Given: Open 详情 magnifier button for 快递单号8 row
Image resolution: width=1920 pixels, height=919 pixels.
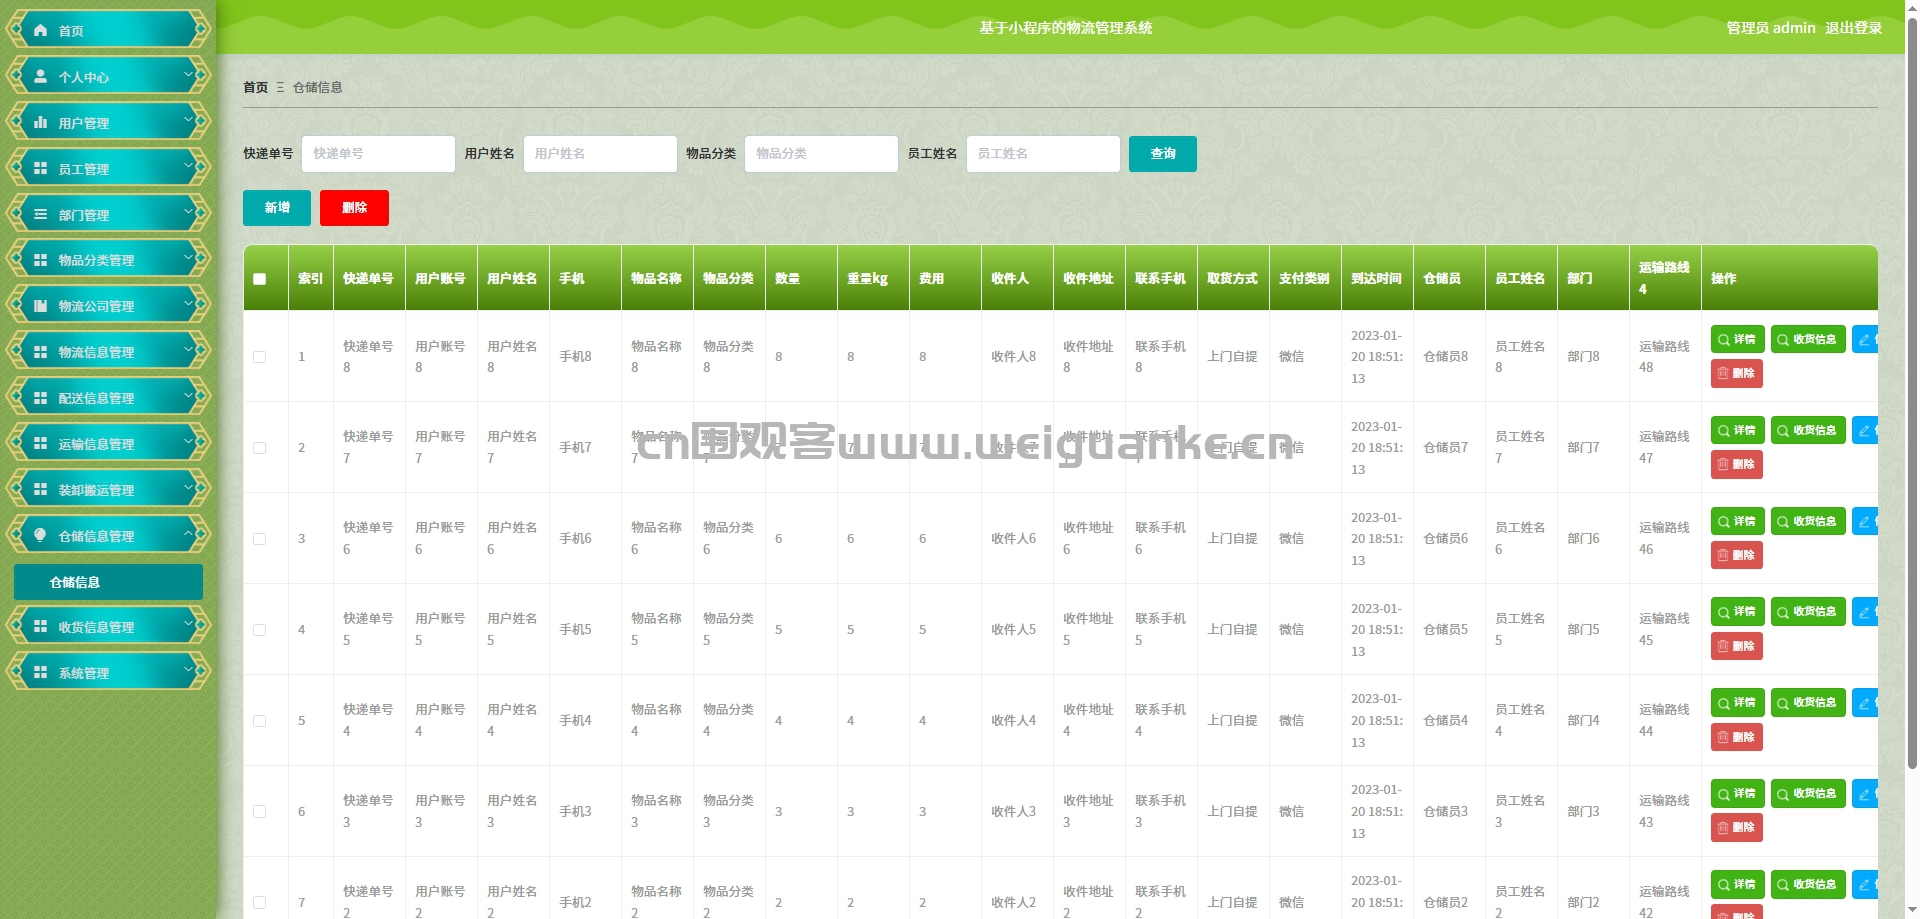Looking at the screenshot, I should 1737,340.
